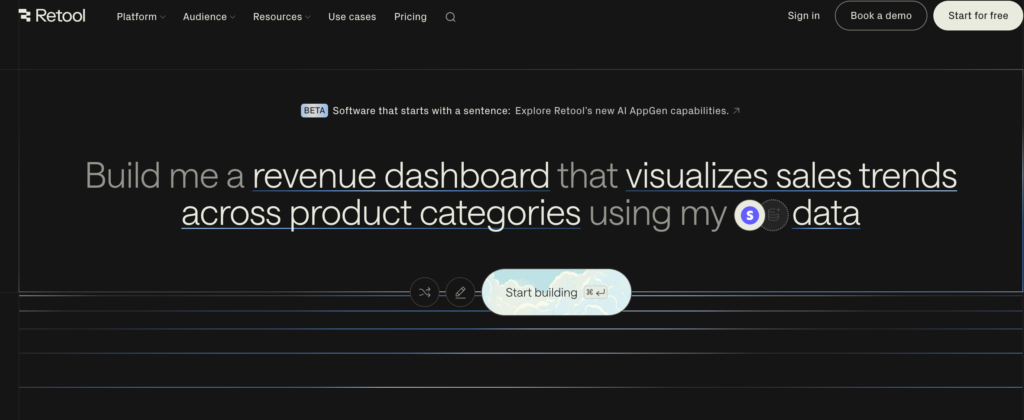Open the search magnifier icon
The width and height of the screenshot is (1024, 420).
click(x=450, y=17)
